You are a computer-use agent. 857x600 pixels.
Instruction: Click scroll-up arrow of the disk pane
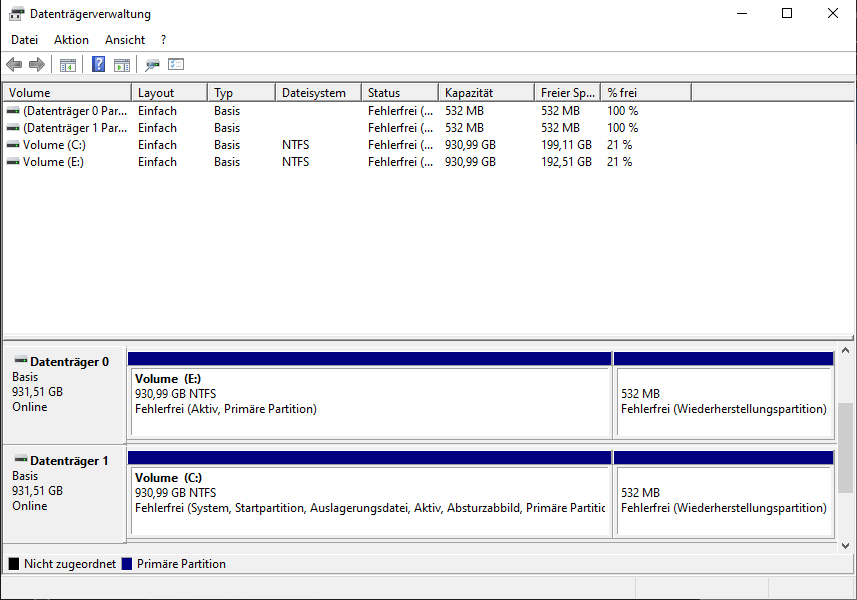click(x=846, y=350)
